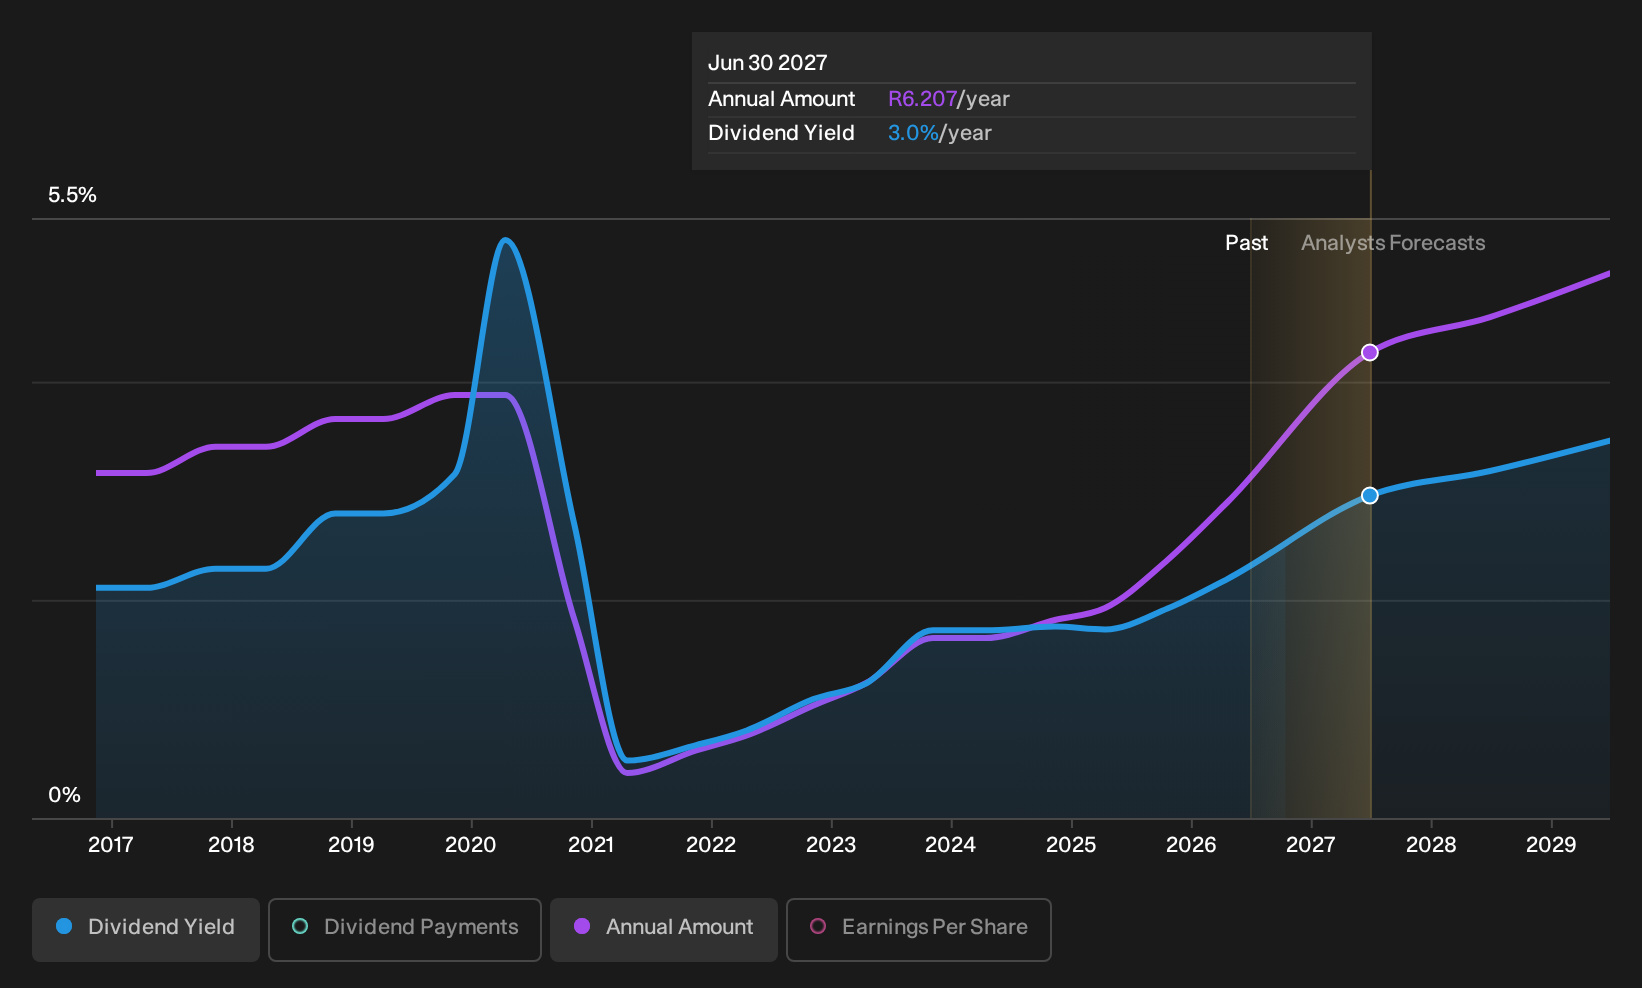Toggle the Dividend Yield series
Image resolution: width=1642 pixels, height=988 pixels.
146,930
